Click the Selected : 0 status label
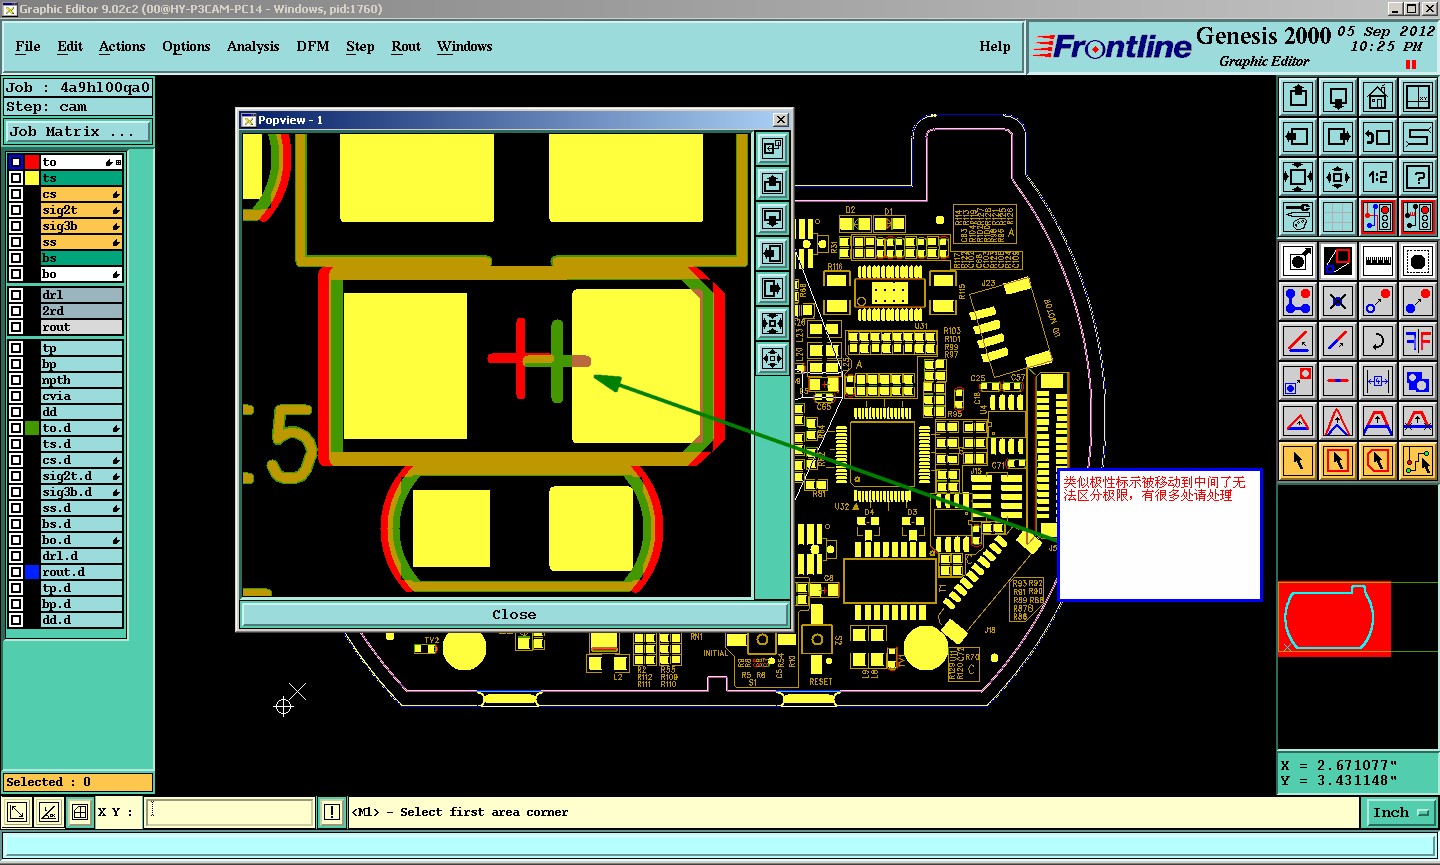This screenshot has height=865, width=1440. 78,782
